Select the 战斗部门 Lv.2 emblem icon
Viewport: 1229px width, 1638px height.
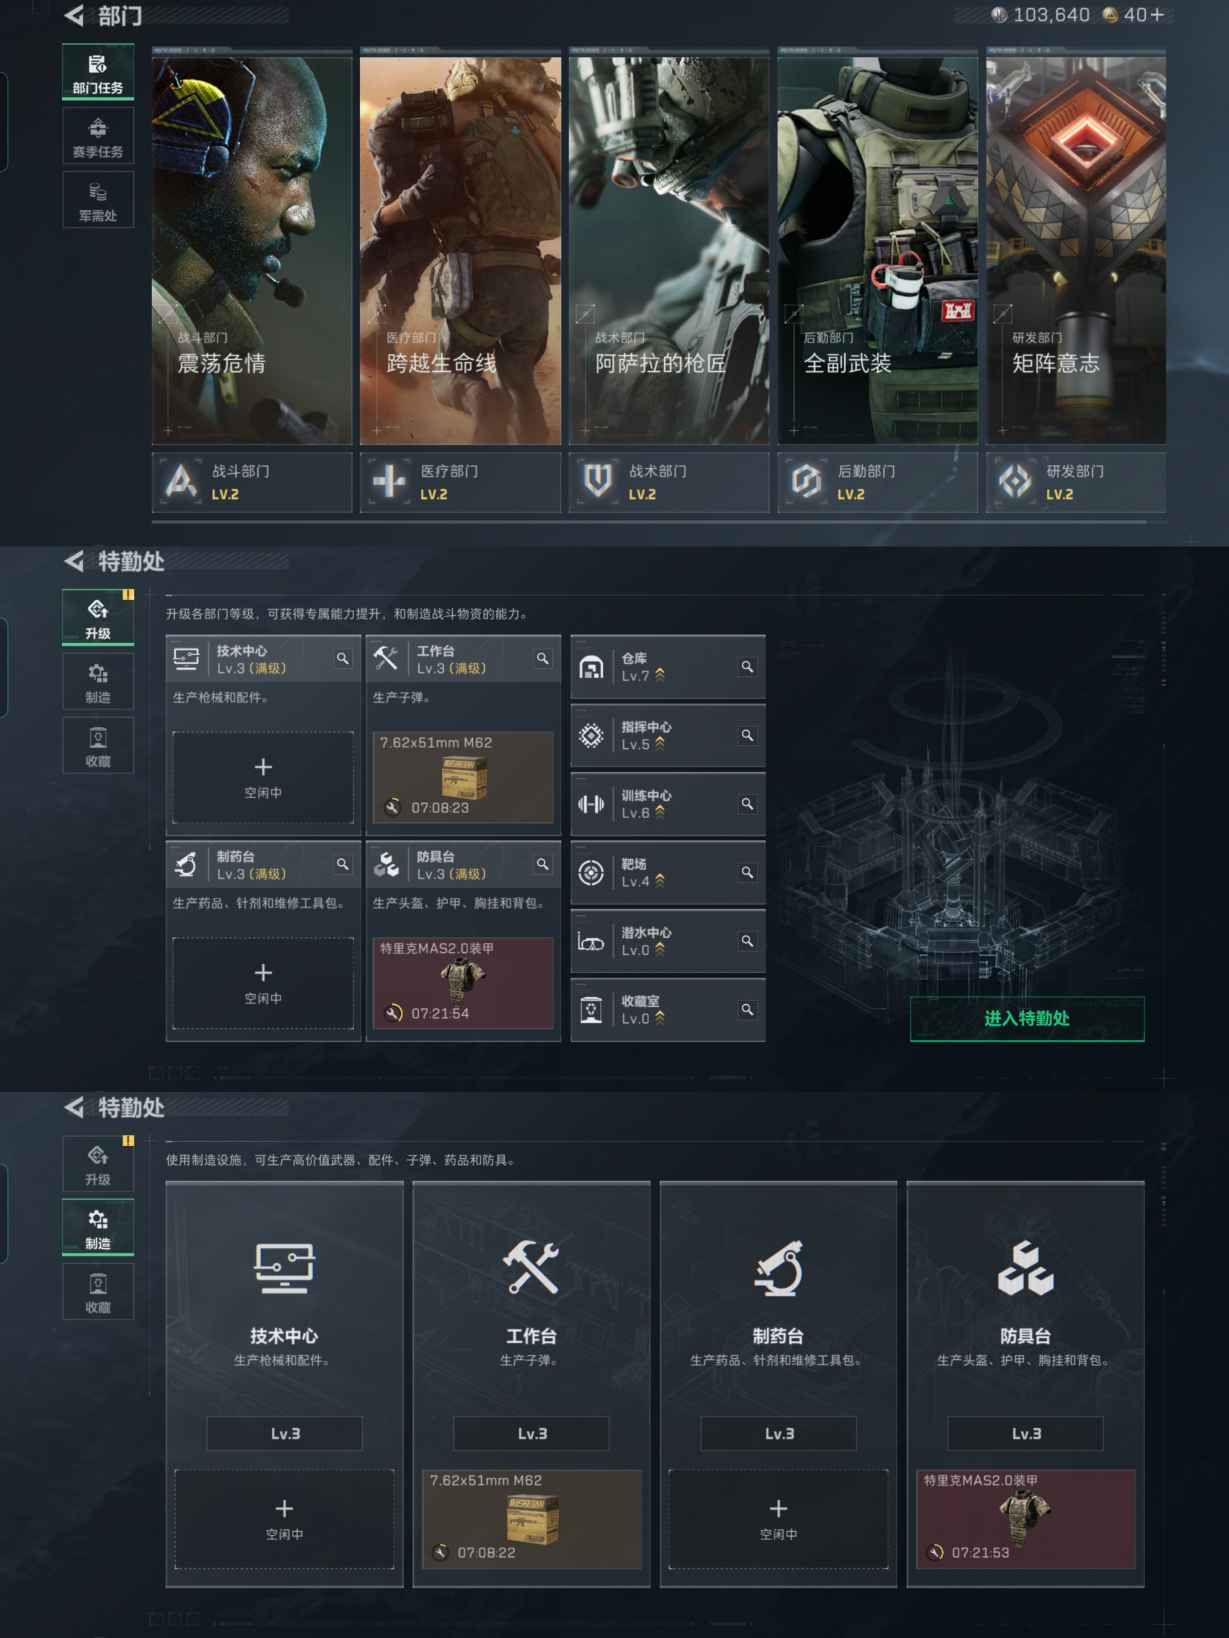click(x=181, y=482)
